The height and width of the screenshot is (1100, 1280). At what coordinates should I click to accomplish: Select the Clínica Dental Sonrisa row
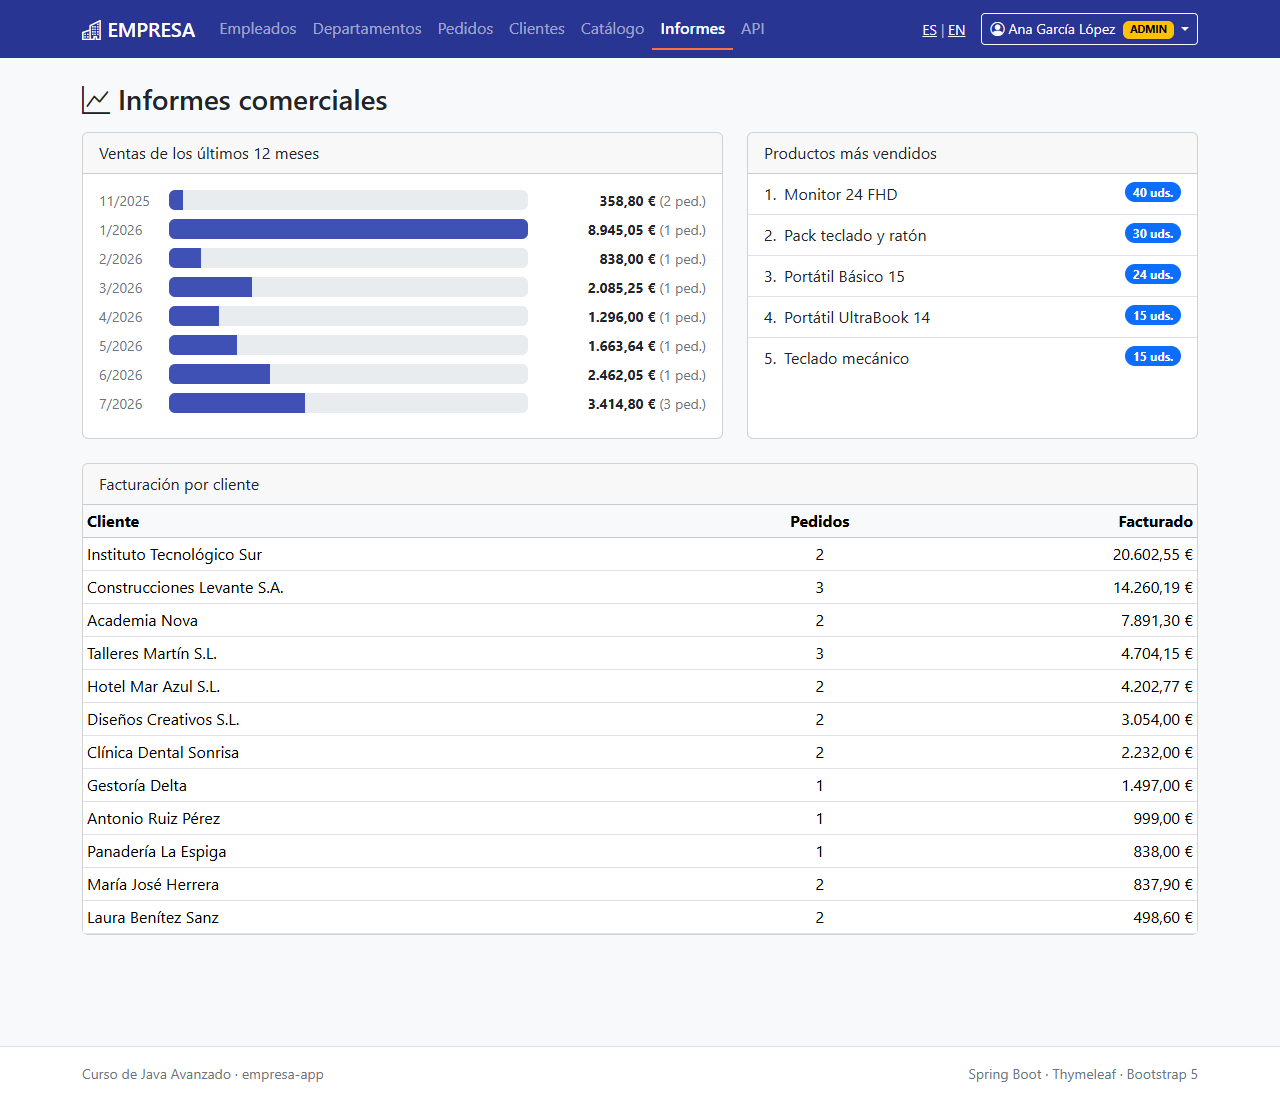tap(640, 752)
